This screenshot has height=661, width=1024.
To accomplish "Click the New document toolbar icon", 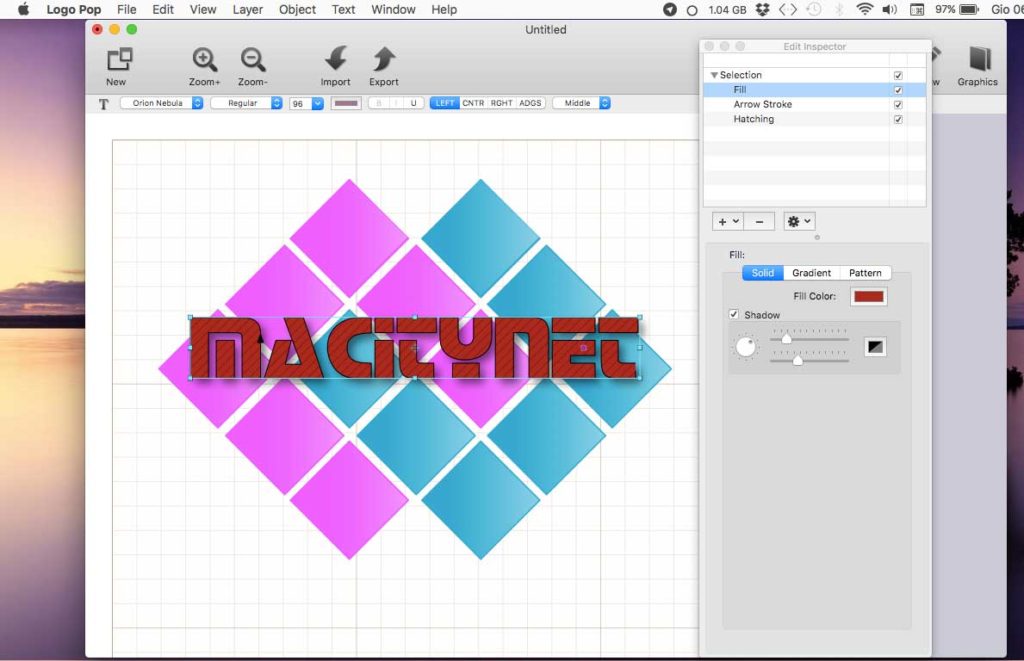I will (120, 59).
